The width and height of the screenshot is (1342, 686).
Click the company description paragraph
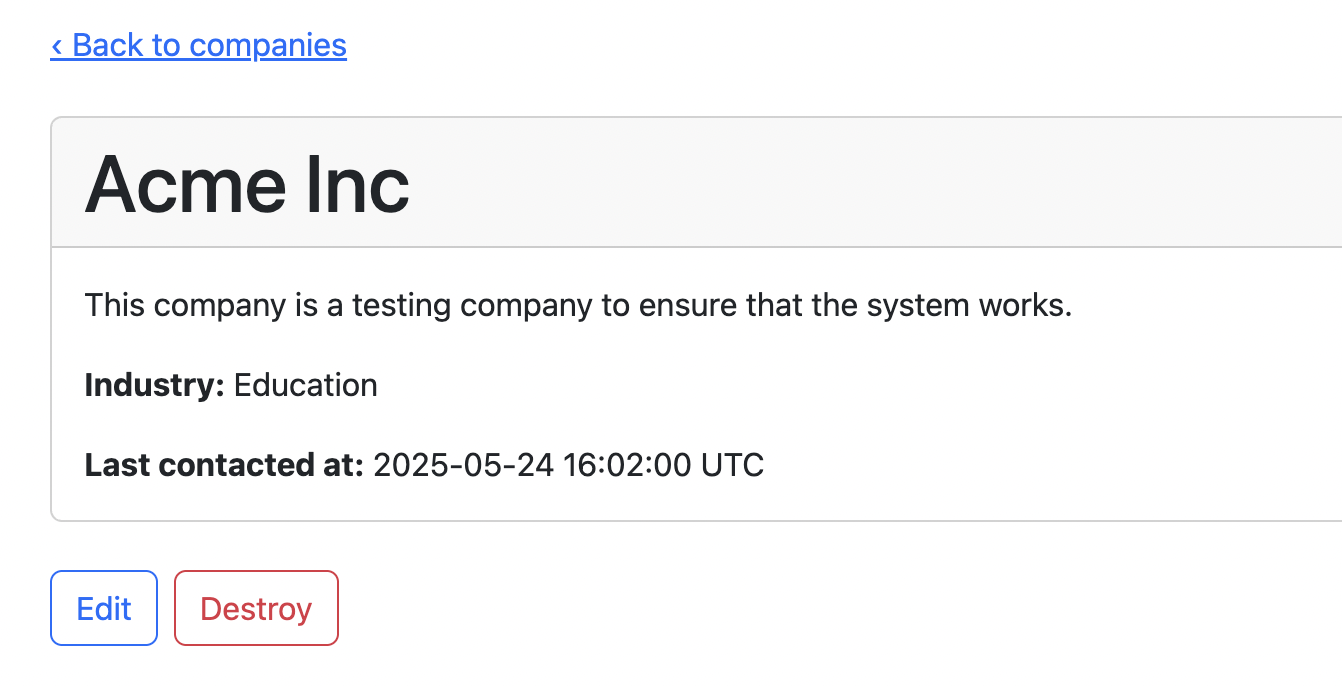(x=578, y=305)
